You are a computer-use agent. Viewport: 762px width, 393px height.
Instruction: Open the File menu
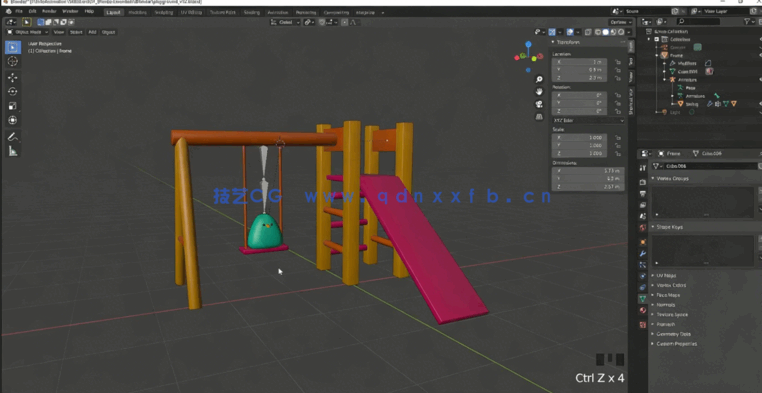point(18,11)
